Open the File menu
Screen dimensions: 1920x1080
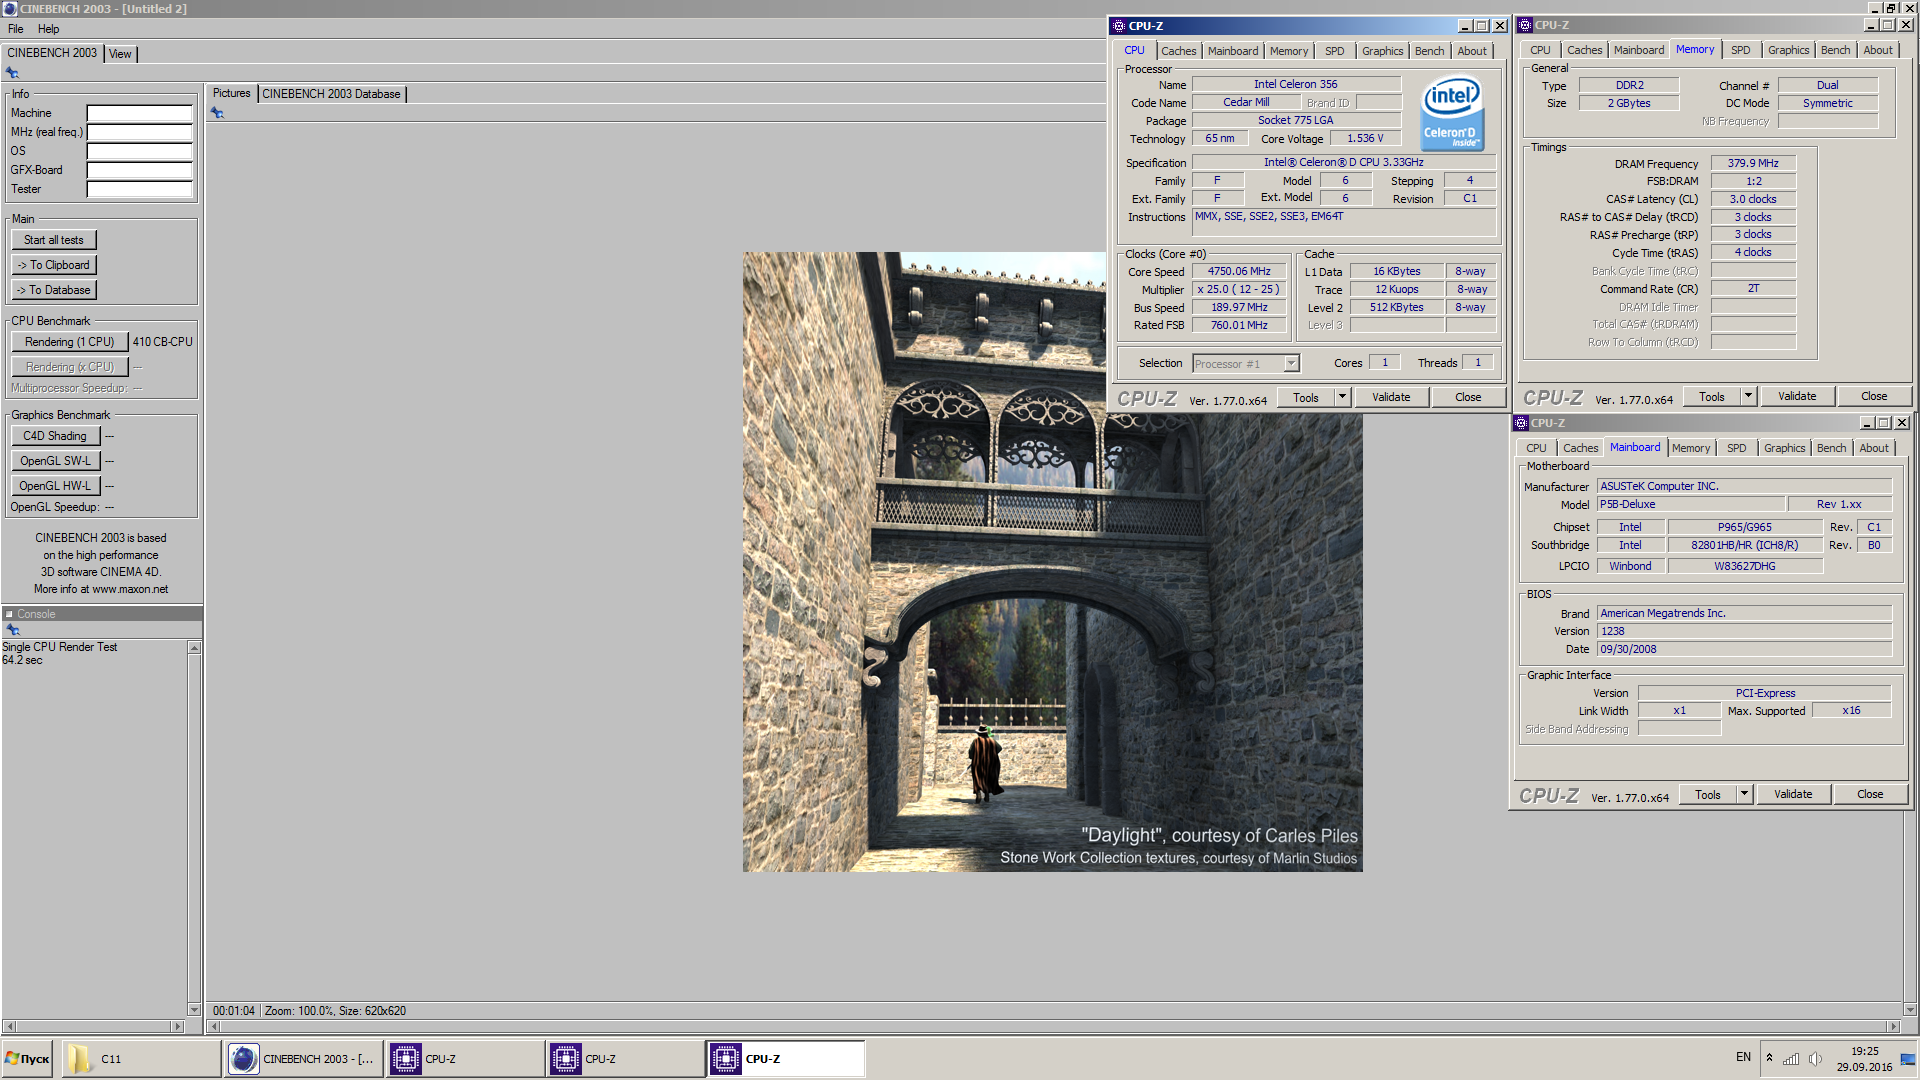click(16, 29)
